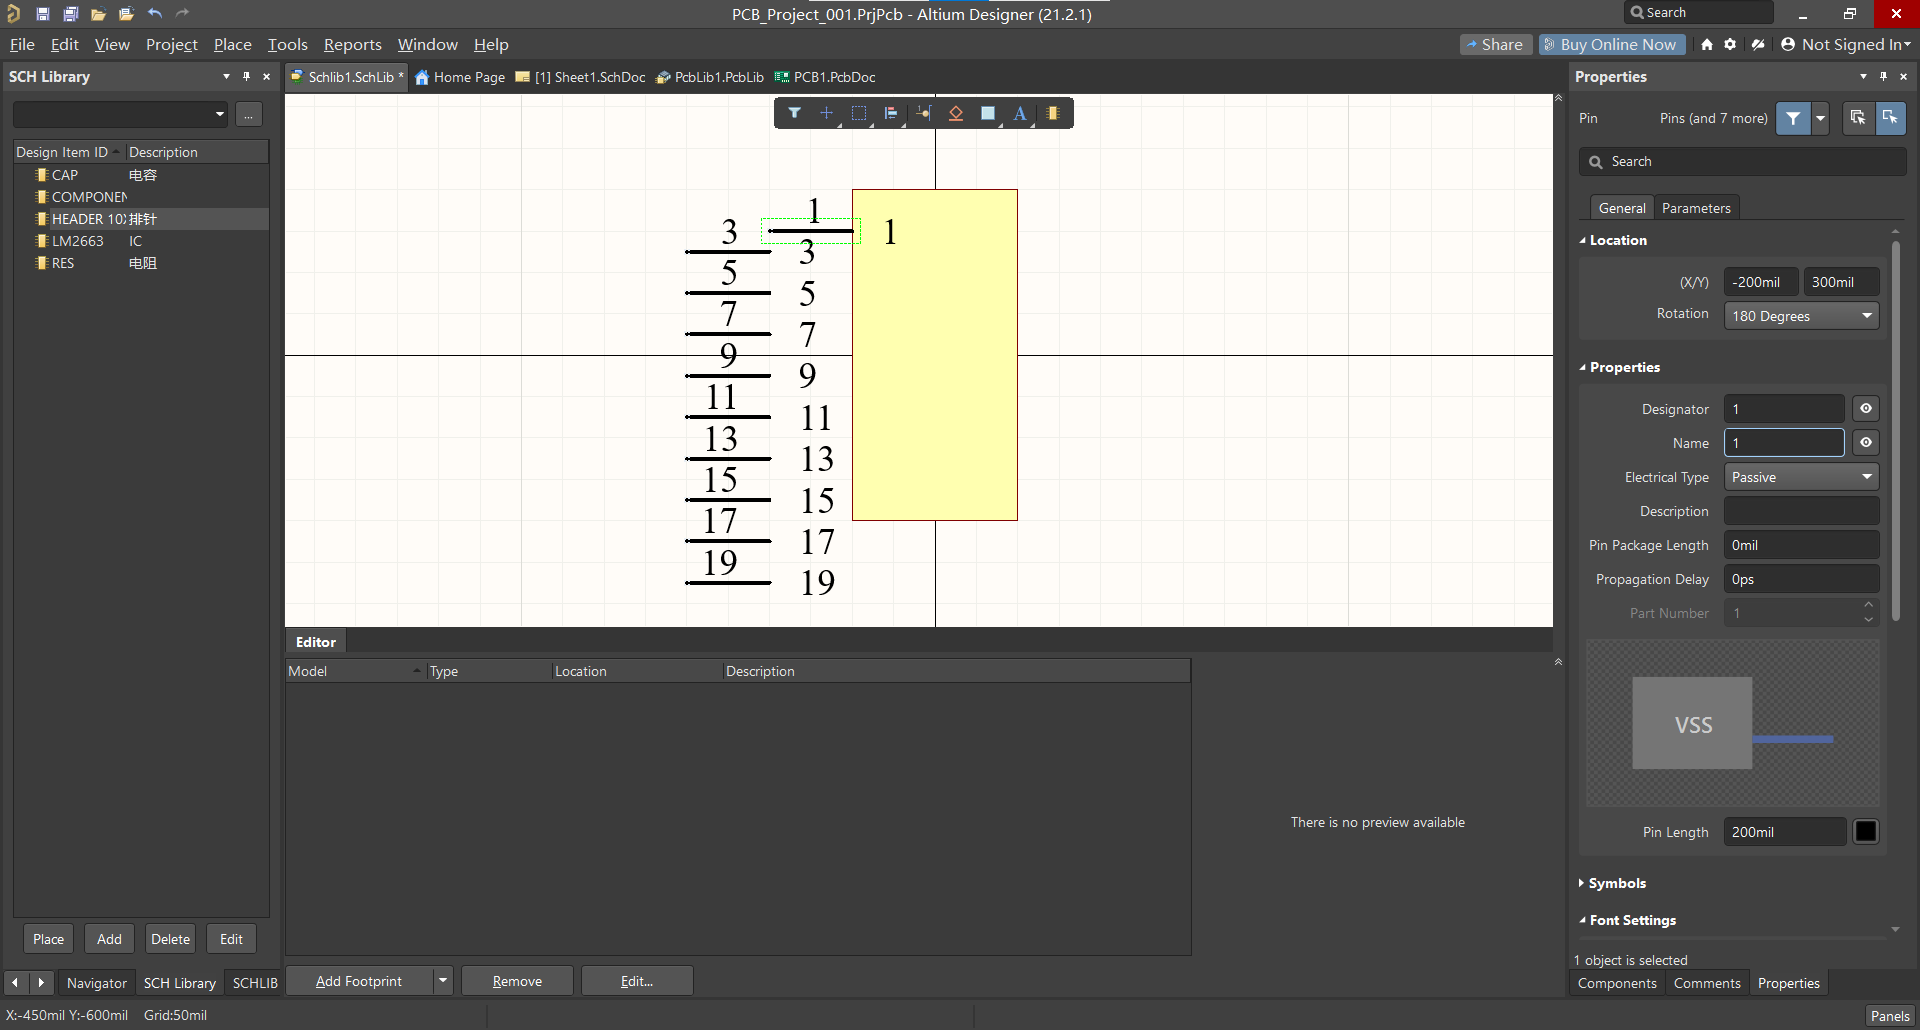Image resolution: width=1920 pixels, height=1030 pixels.
Task: Select the Place Rectangle tool
Action: pos(988,113)
